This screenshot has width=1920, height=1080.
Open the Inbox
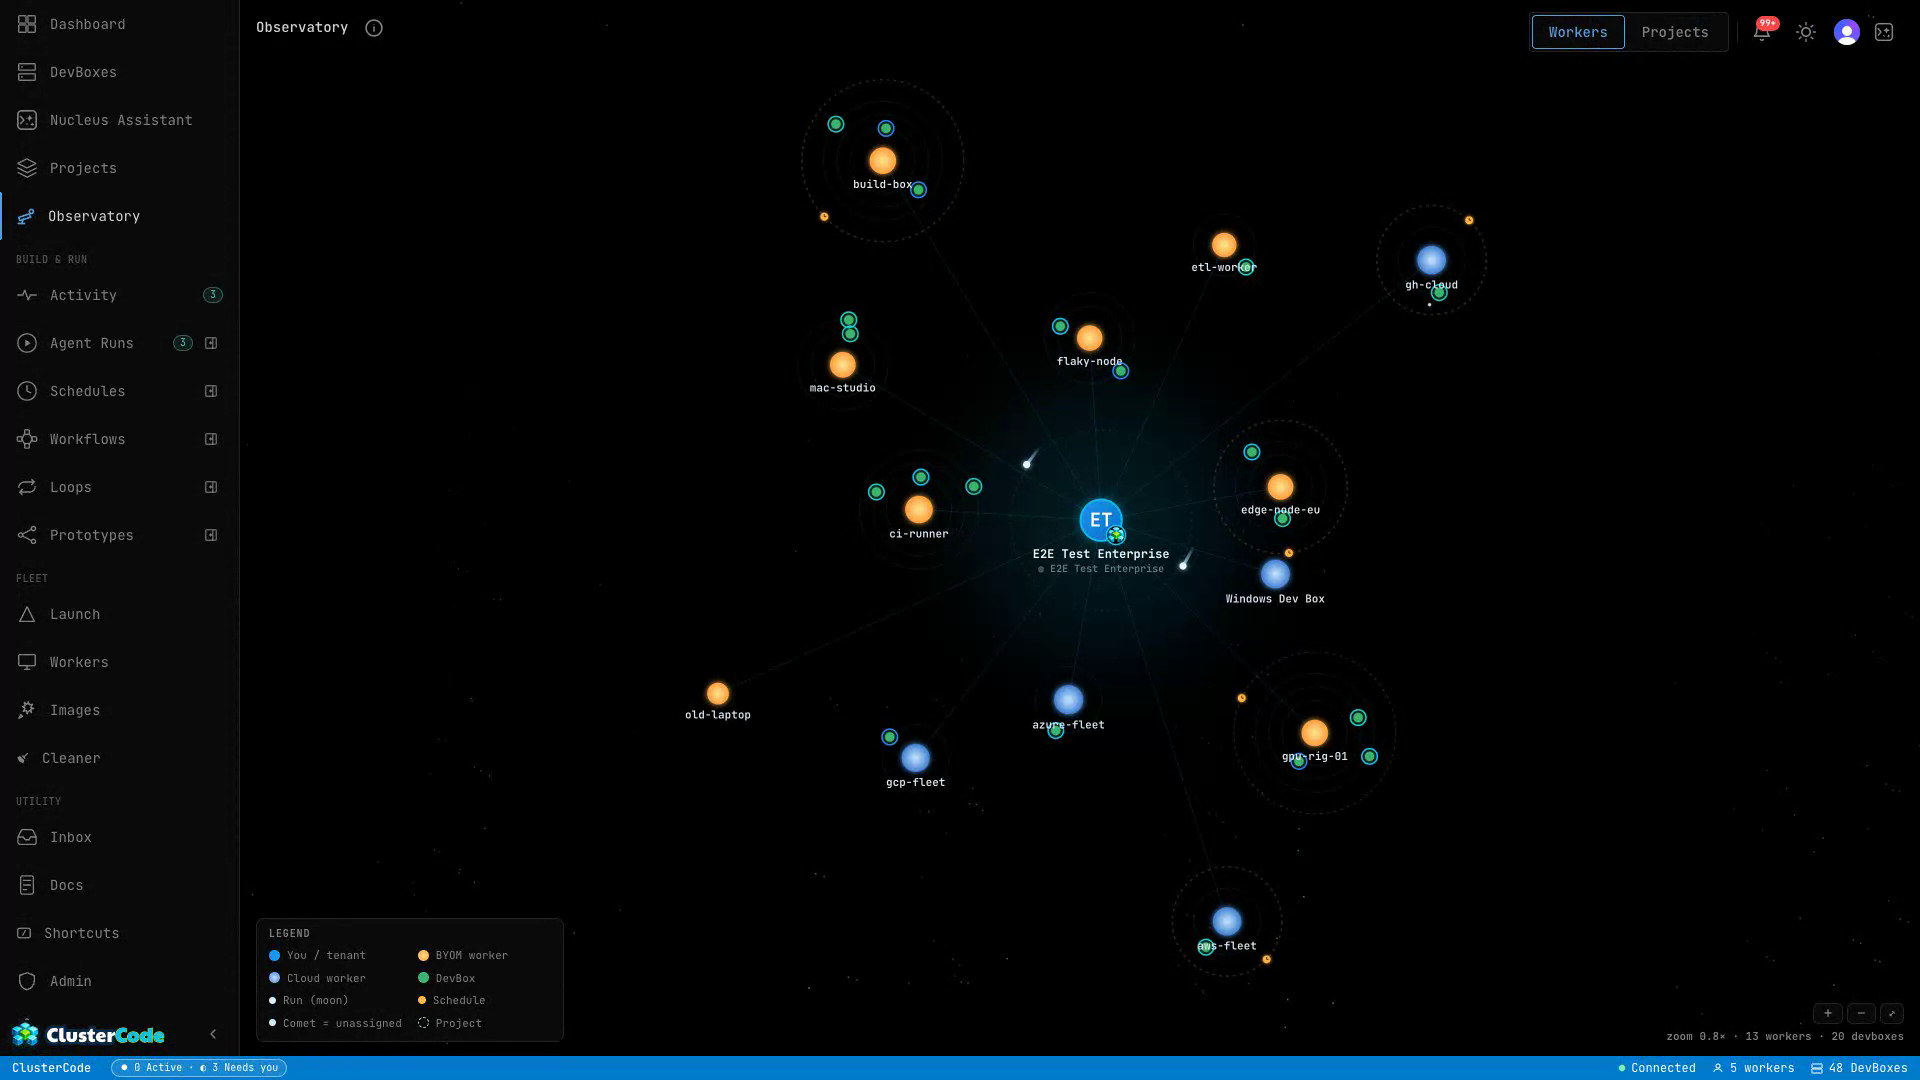click(x=119, y=837)
